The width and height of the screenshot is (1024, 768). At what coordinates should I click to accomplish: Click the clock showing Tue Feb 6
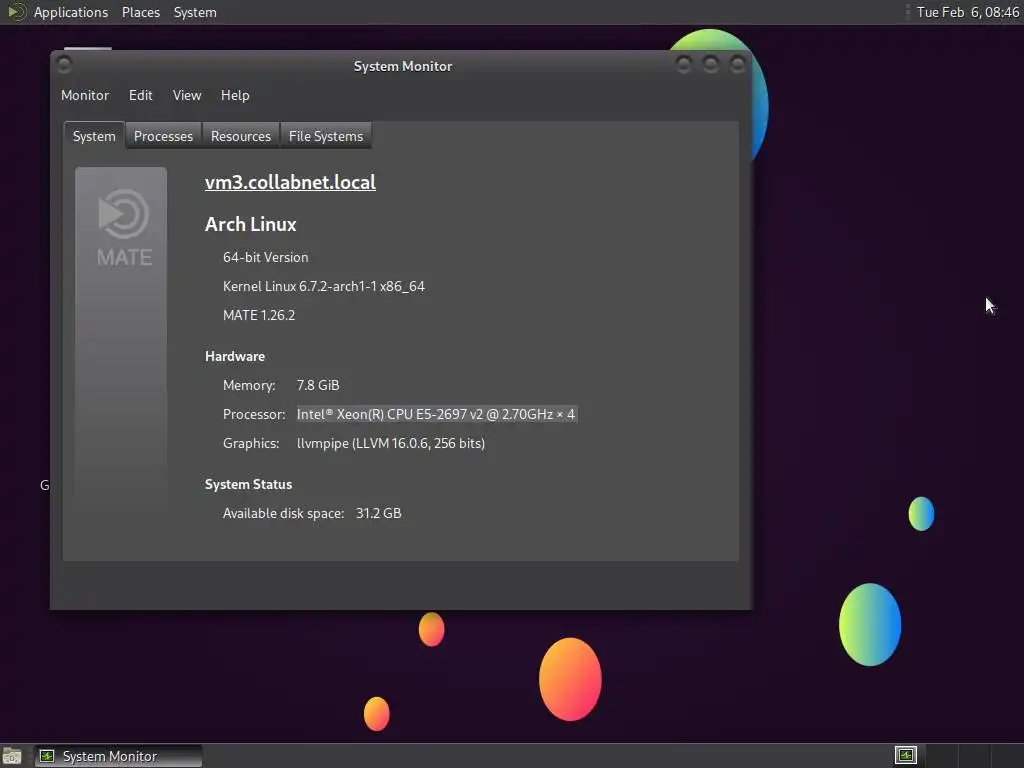967,12
